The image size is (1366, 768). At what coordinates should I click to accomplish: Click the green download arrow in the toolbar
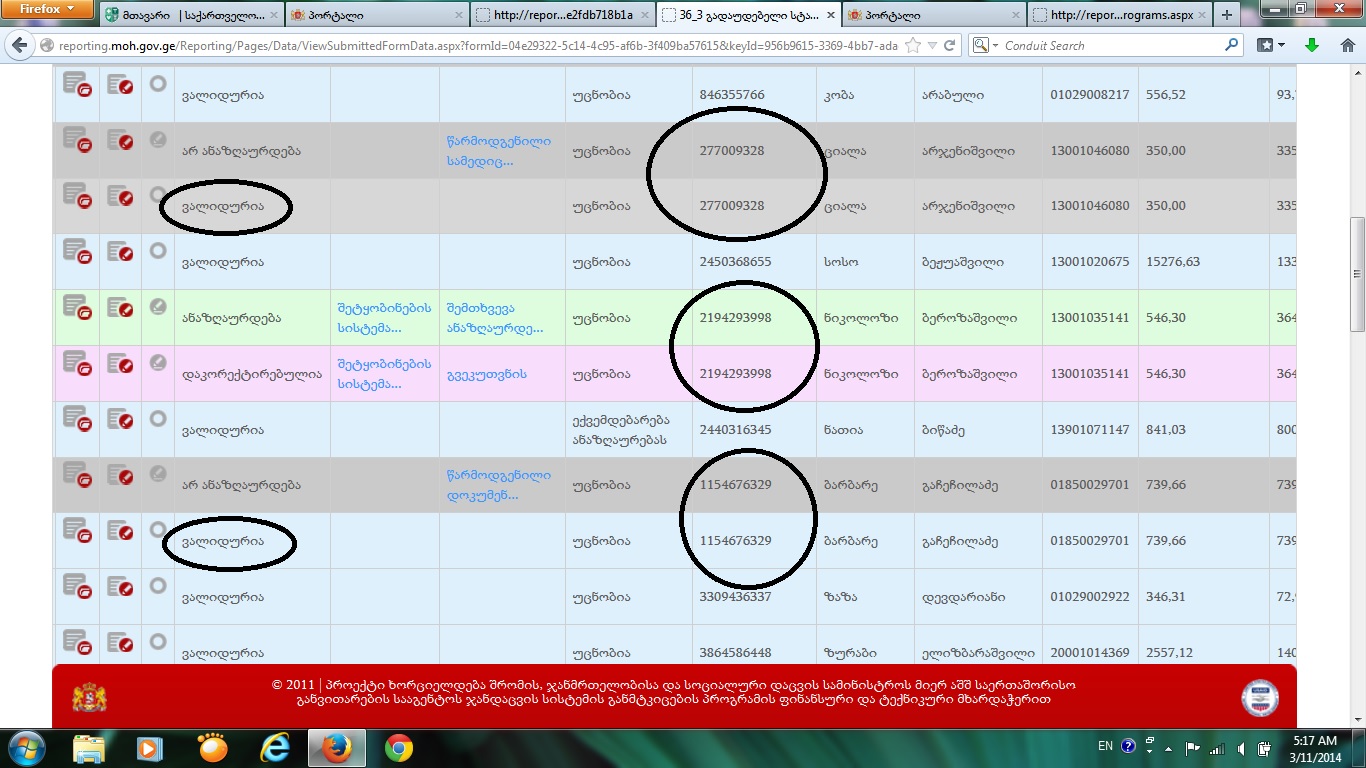tap(1311, 45)
